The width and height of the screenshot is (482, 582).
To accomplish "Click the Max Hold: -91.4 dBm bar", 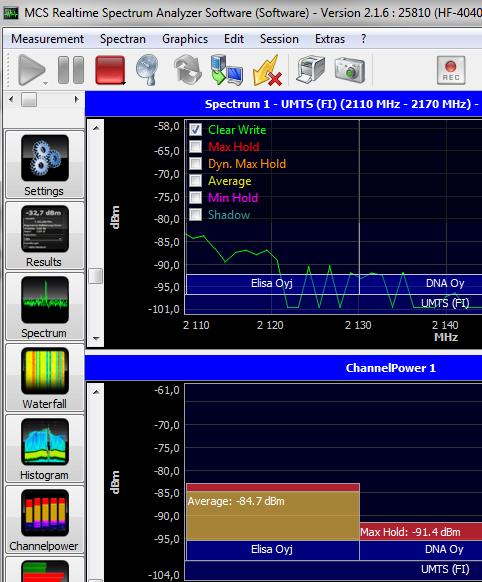I will [421, 532].
